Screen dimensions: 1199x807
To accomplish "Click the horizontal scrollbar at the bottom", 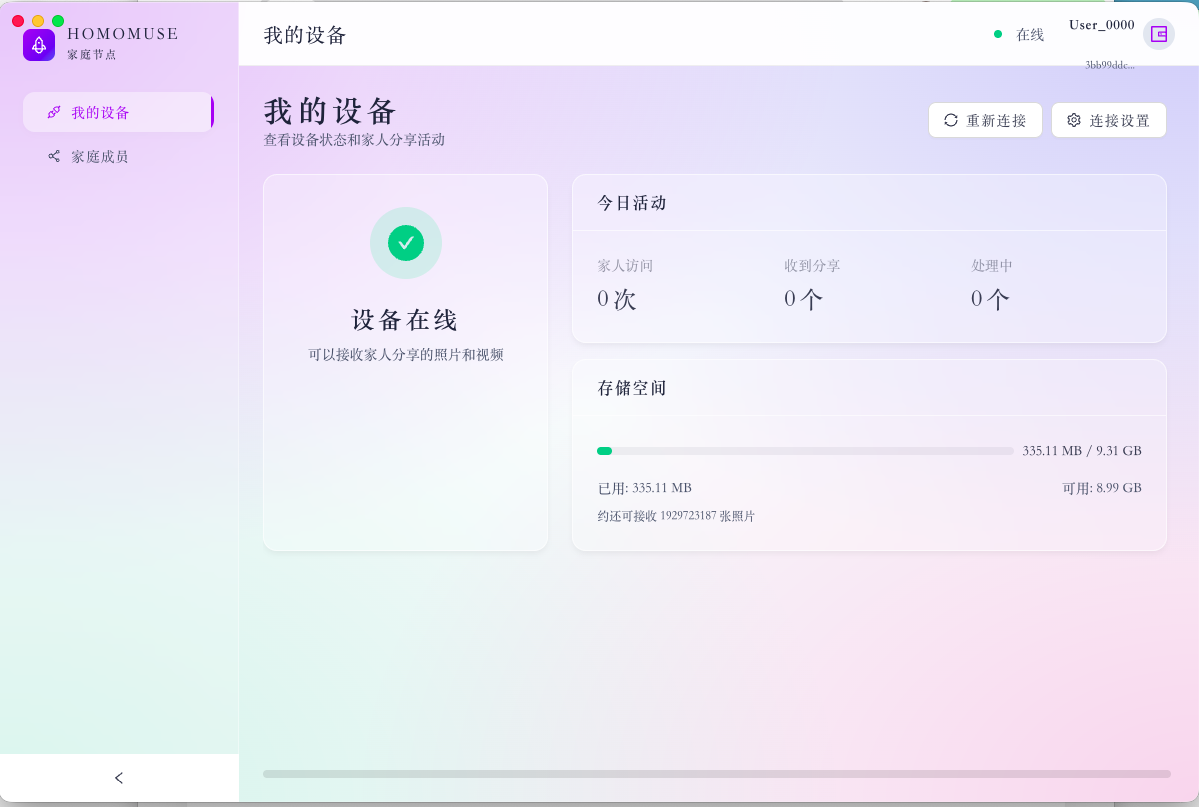I will coord(716,773).
